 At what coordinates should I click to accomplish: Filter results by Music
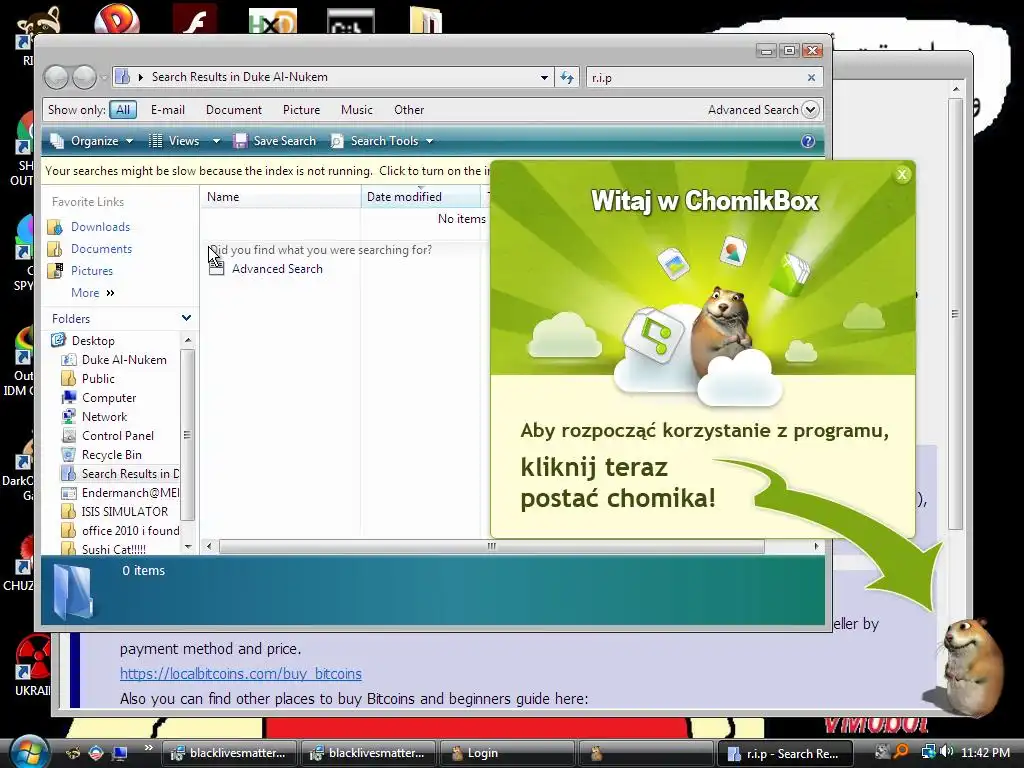(357, 110)
